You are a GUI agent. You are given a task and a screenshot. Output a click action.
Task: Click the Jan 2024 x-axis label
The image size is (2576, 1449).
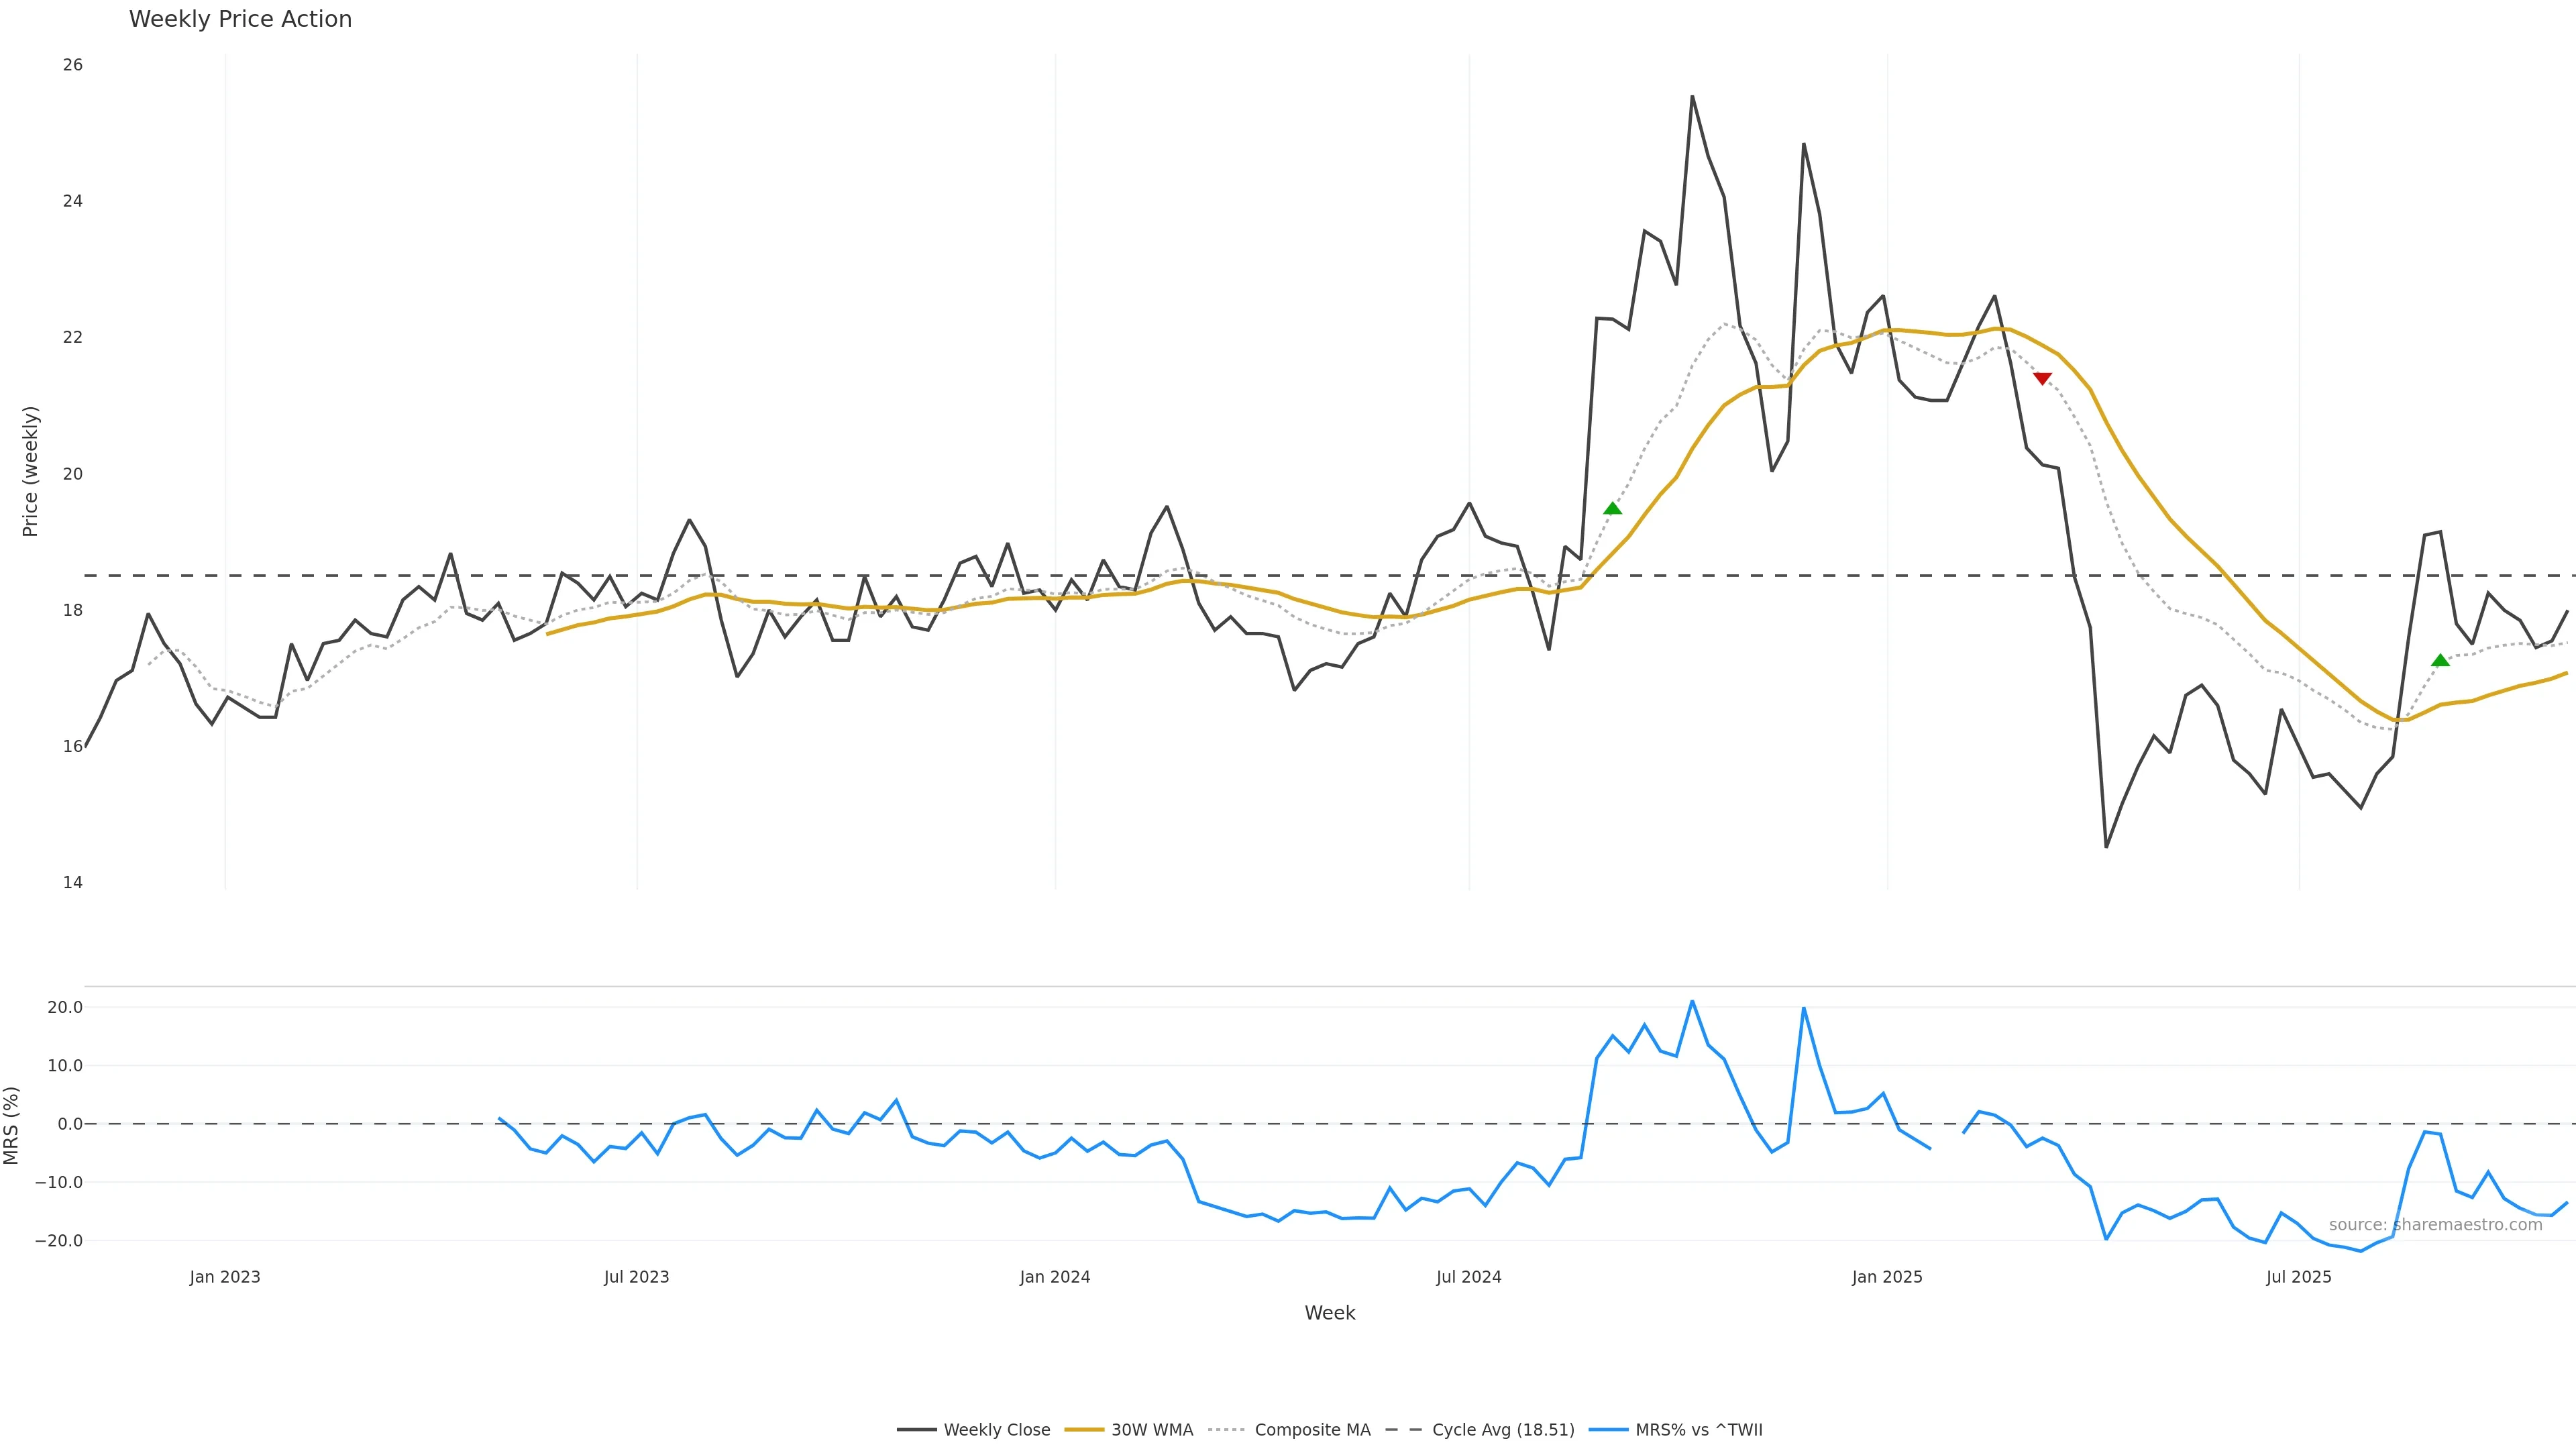[x=1055, y=1277]
